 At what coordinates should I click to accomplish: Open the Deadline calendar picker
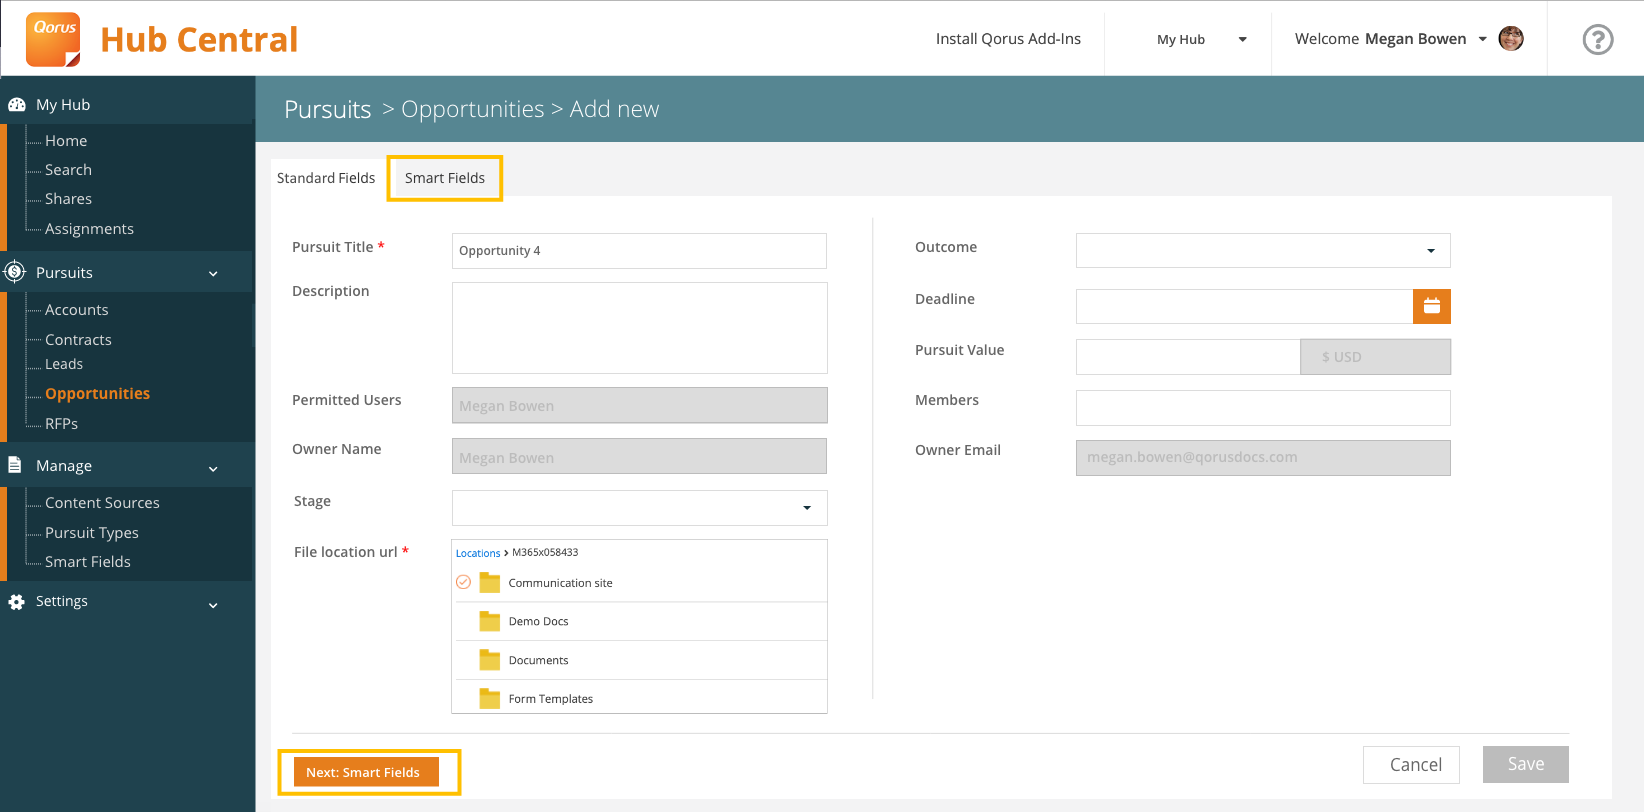1432,306
